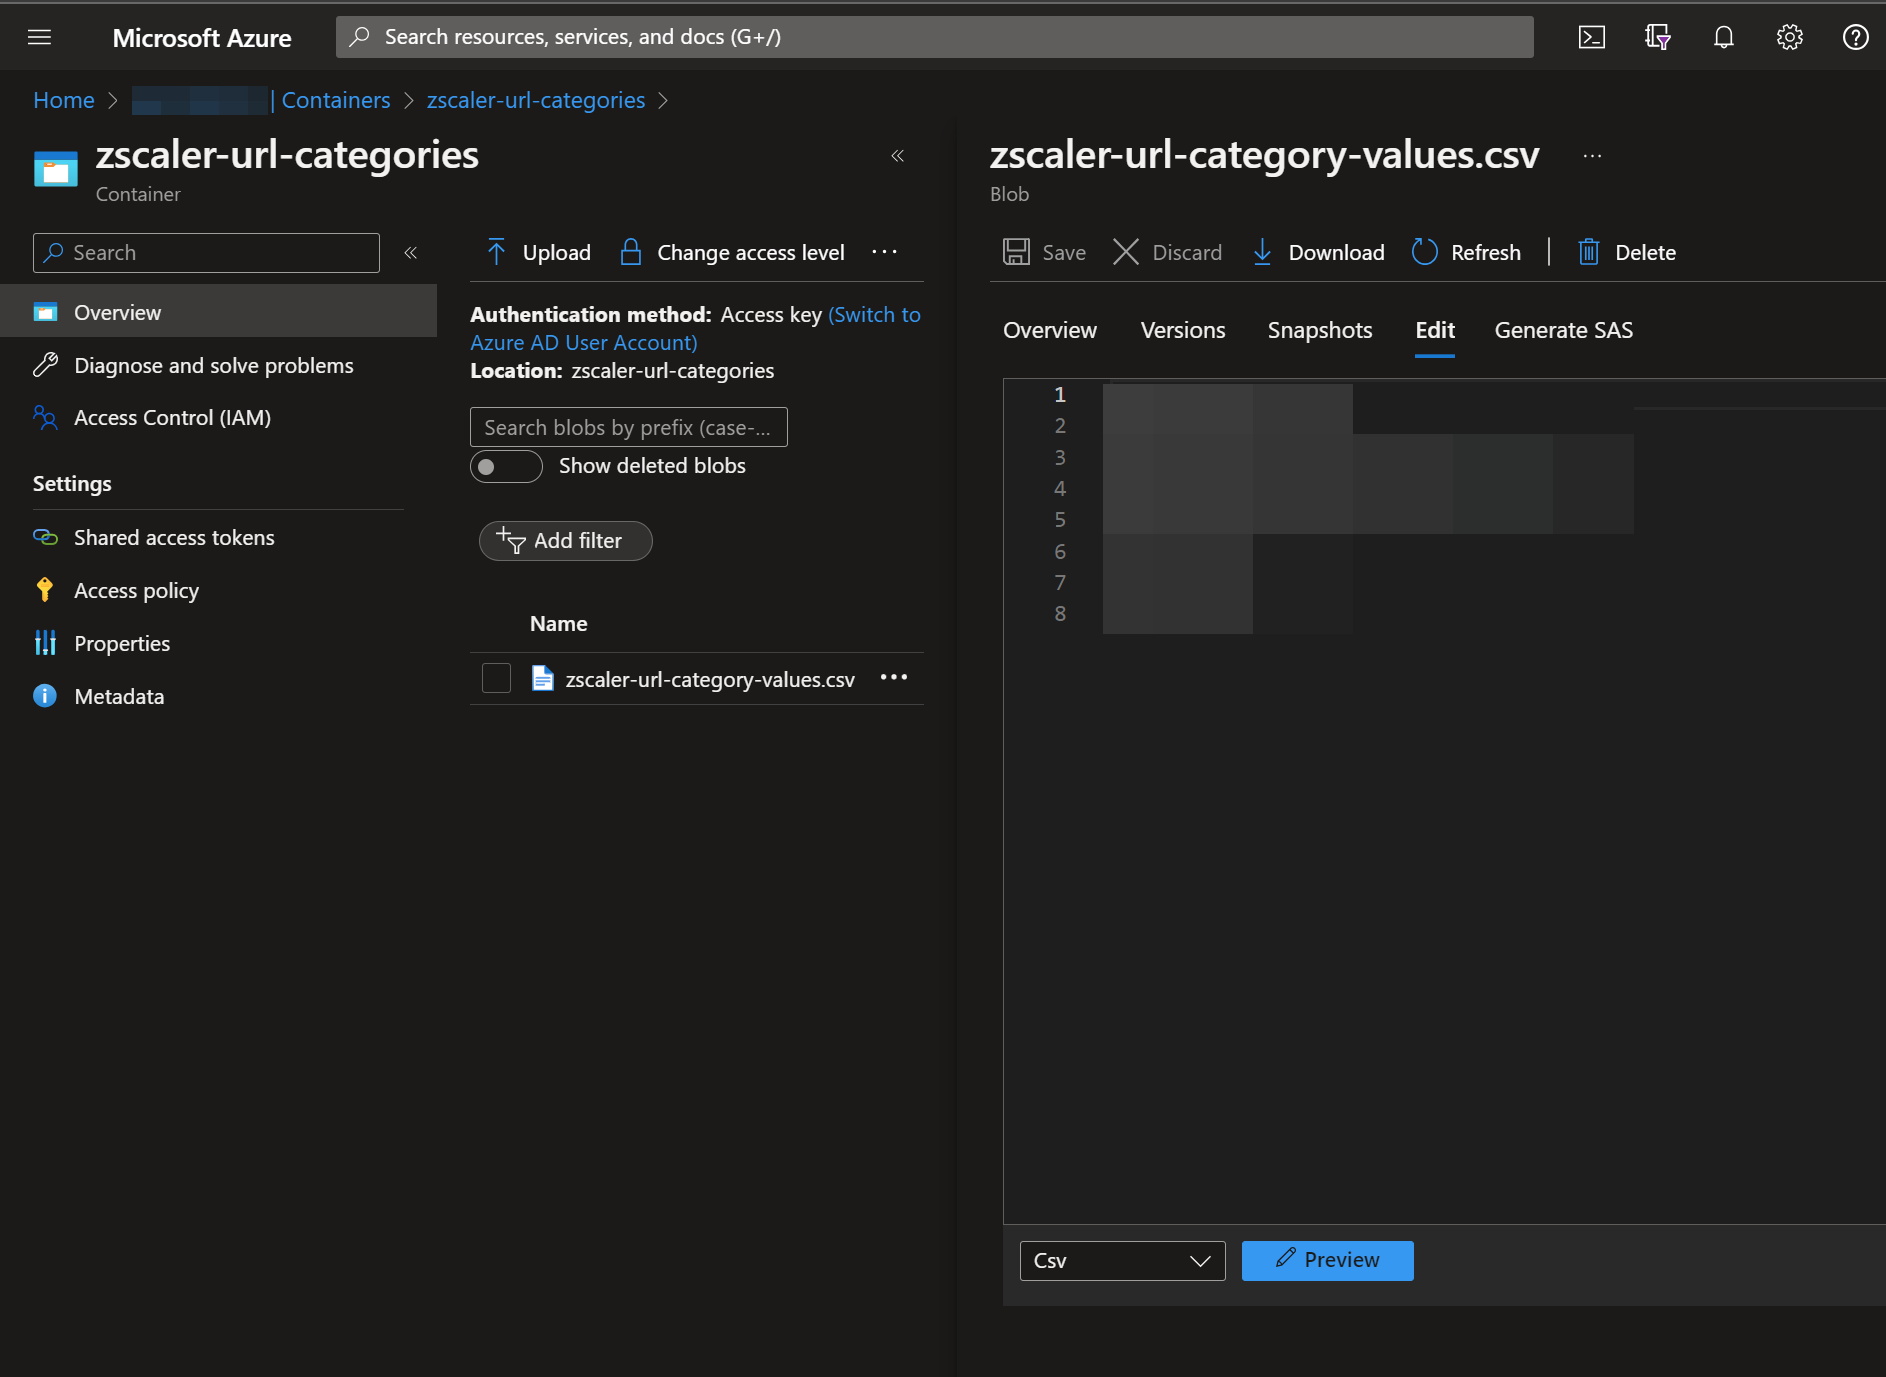The height and width of the screenshot is (1377, 1886).
Task: Click the Properties bars icon
Action: 45,643
